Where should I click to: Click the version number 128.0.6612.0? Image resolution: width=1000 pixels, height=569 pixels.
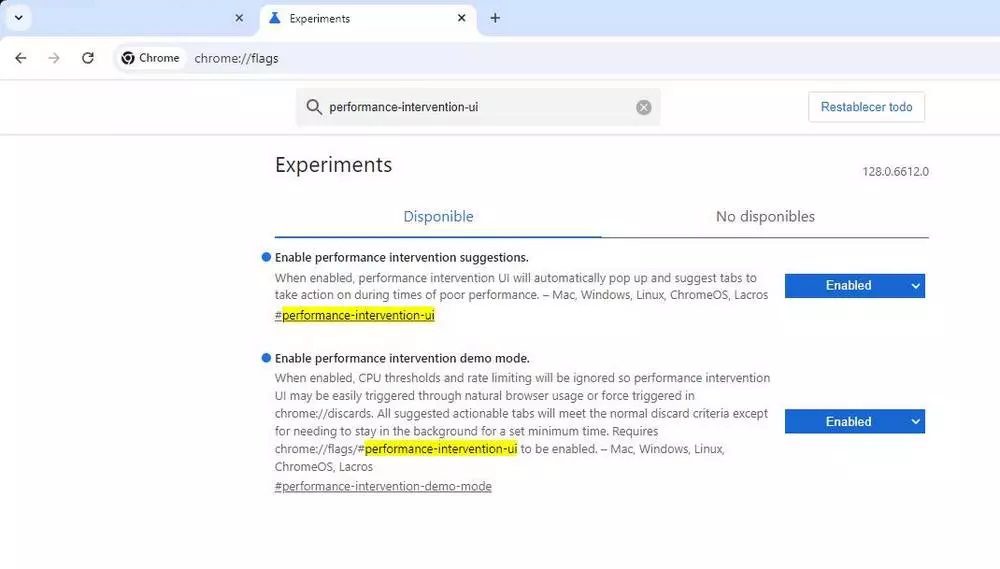pos(895,172)
